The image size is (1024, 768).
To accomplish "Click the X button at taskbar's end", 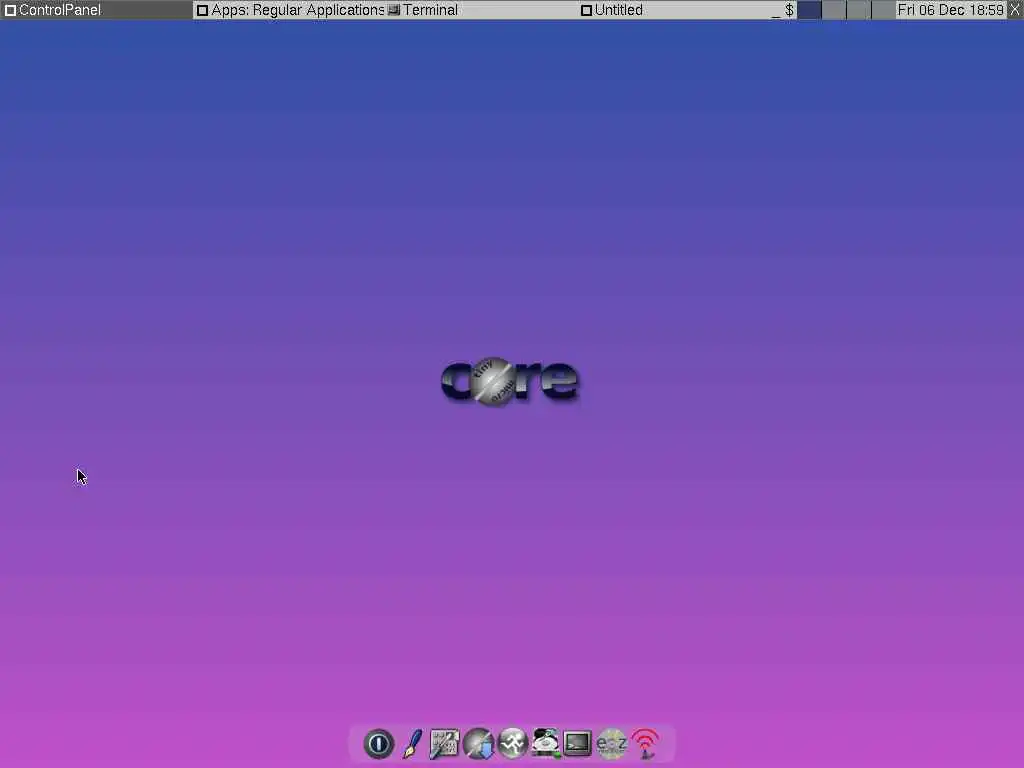I will click(x=1015, y=10).
